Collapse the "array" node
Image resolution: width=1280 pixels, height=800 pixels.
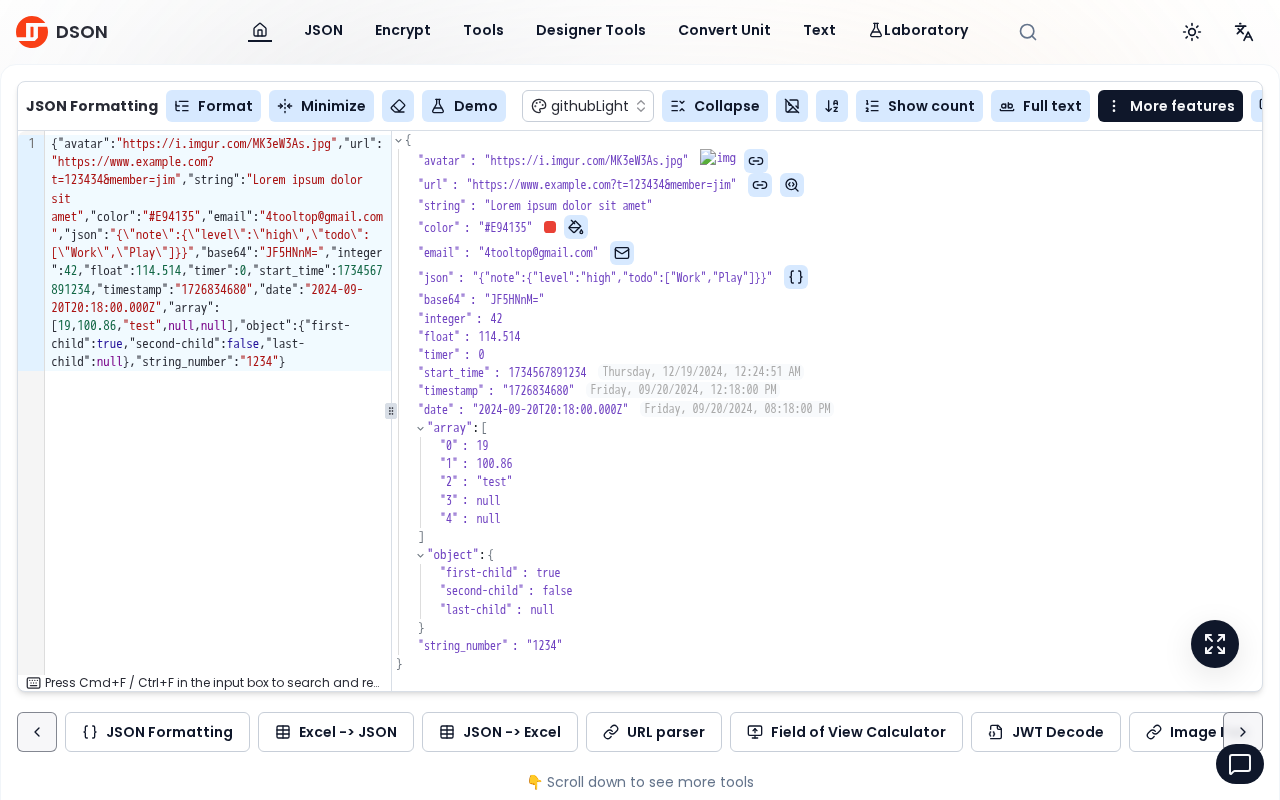click(x=421, y=428)
